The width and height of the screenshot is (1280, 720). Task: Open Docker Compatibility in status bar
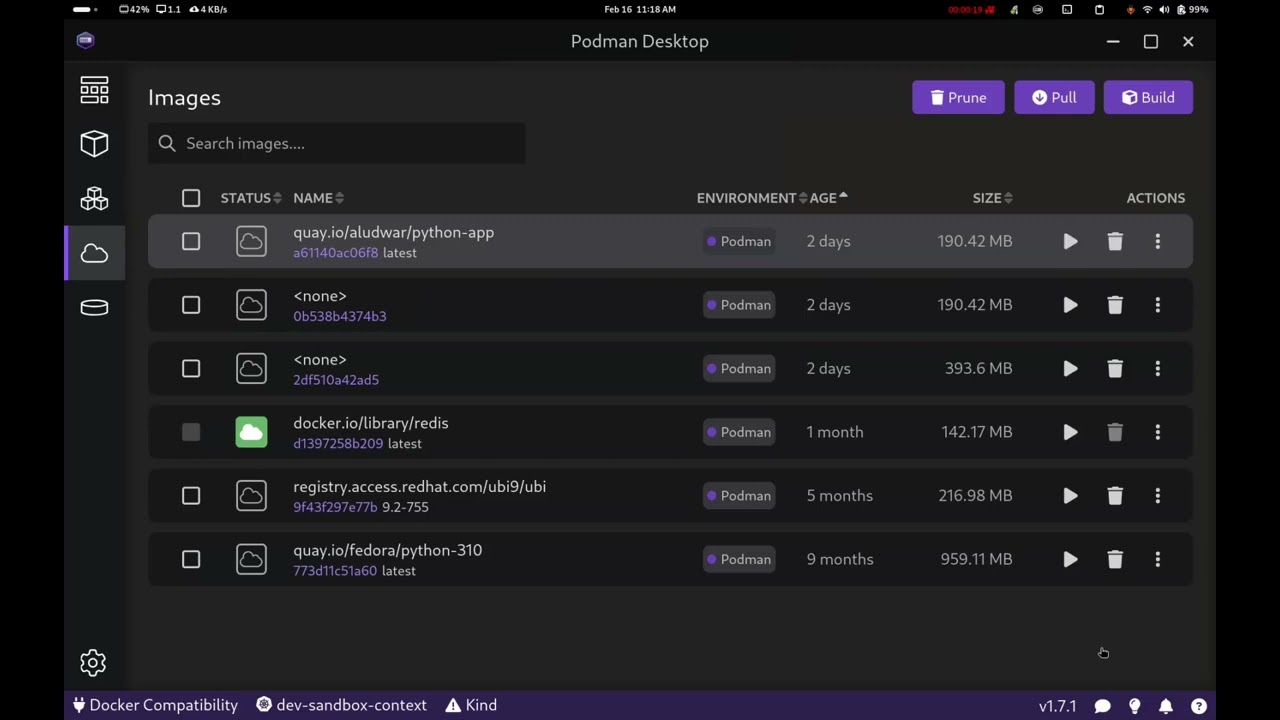tap(155, 705)
